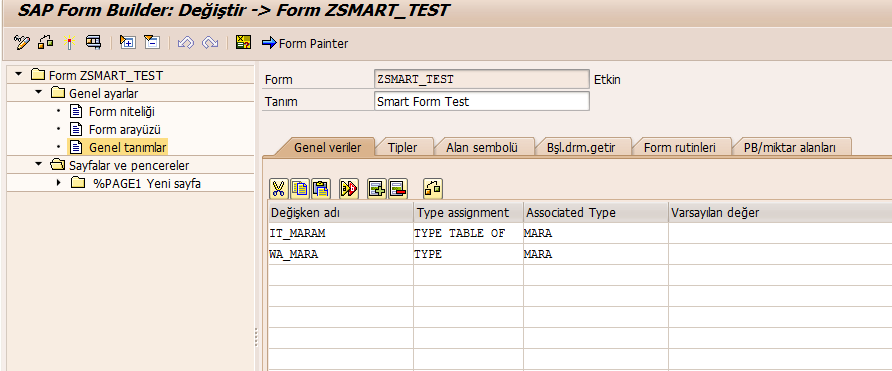Click the insert row icon
Screen dimensions: 892x371
point(377,188)
